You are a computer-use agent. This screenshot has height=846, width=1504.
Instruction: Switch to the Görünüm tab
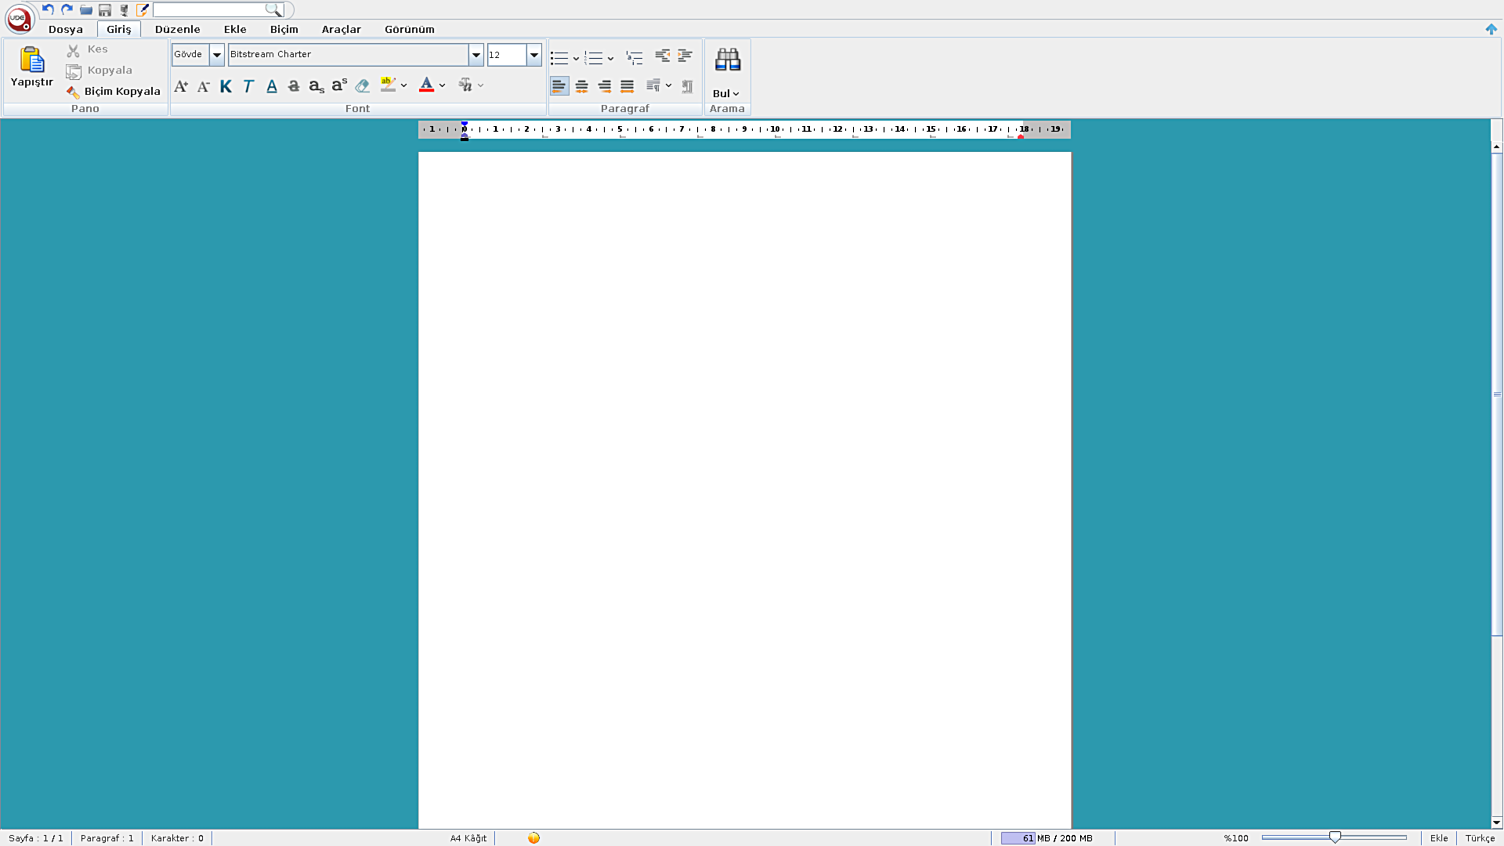pyautogui.click(x=409, y=29)
